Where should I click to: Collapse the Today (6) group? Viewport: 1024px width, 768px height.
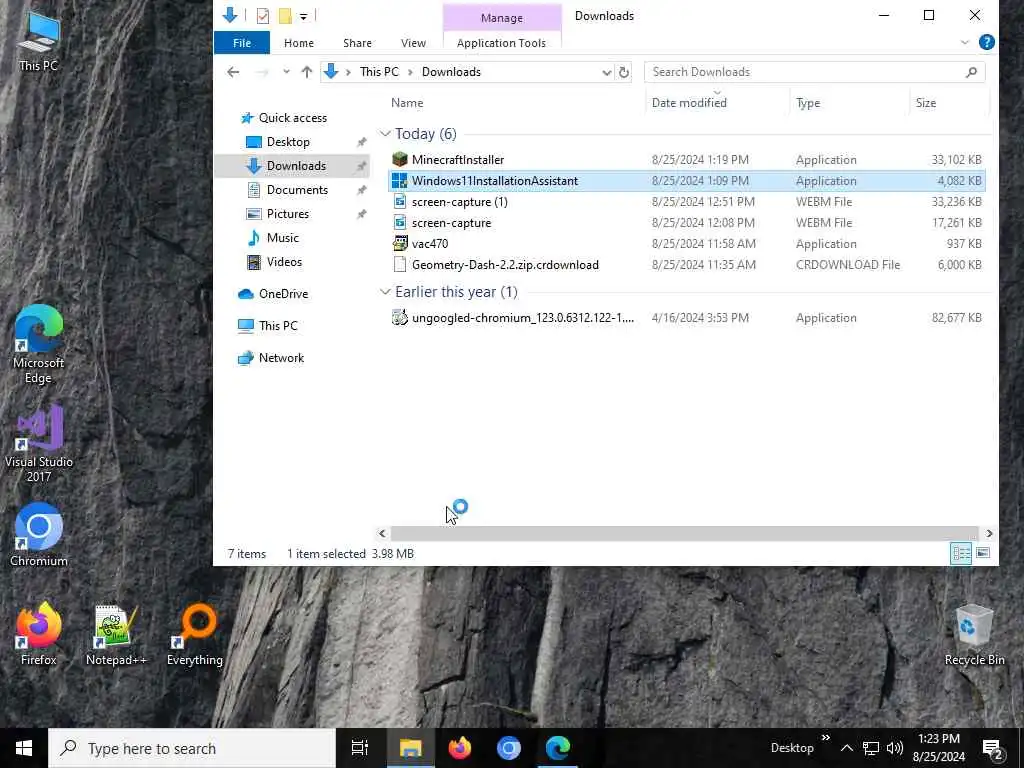385,134
